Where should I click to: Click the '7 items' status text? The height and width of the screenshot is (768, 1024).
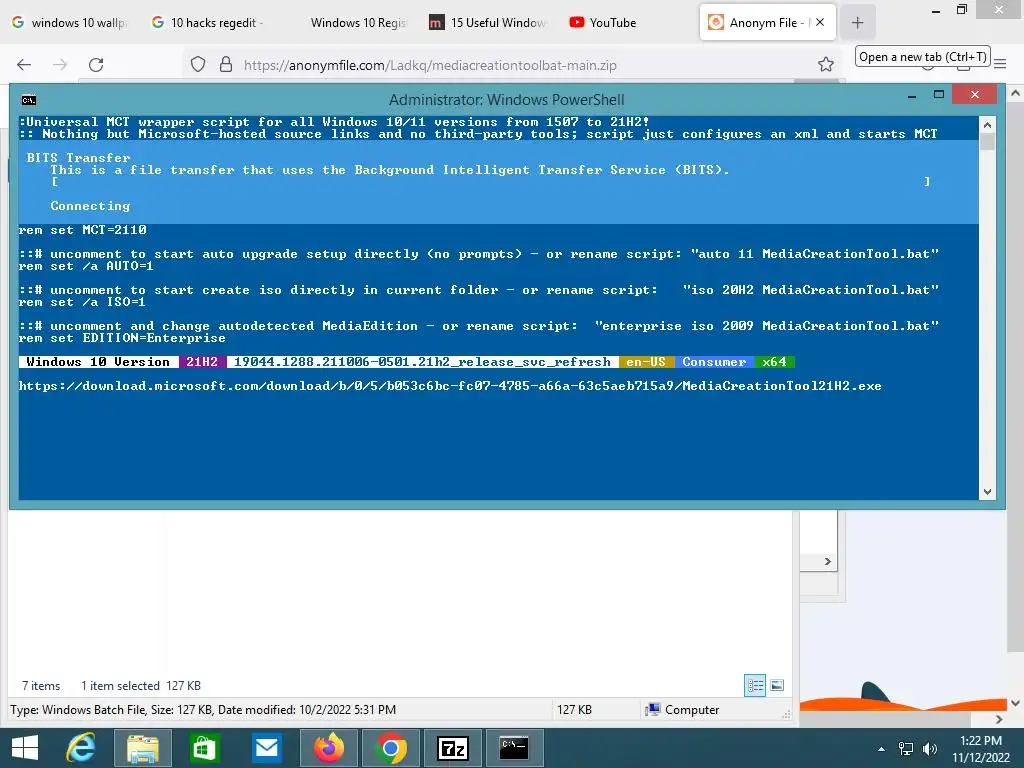[41, 686]
